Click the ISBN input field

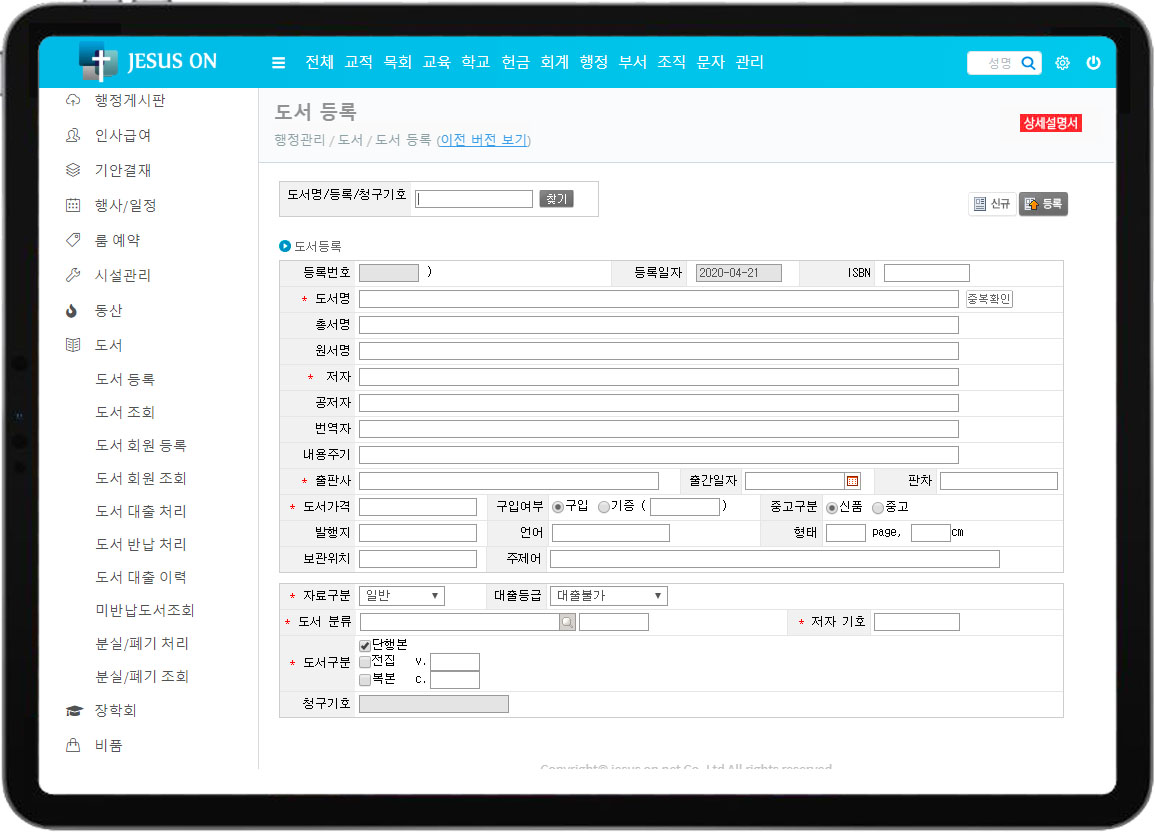[x=926, y=273]
